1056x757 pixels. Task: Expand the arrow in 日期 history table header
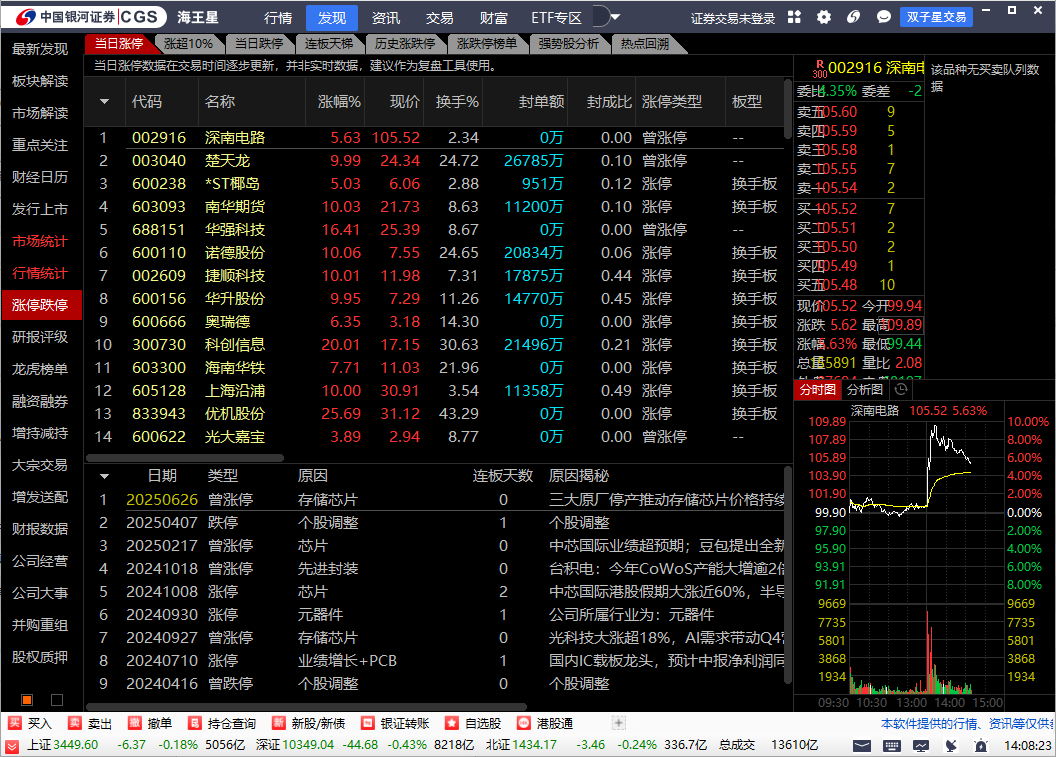pyautogui.click(x=104, y=476)
